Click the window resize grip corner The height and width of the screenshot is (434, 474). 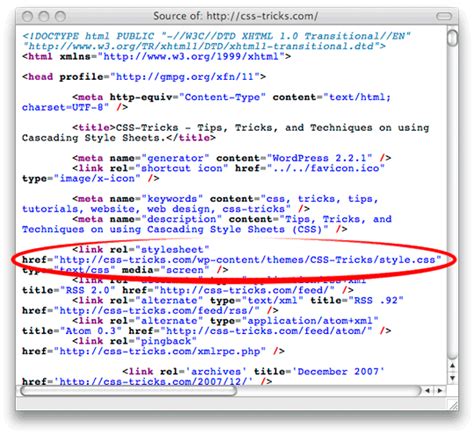(453, 405)
